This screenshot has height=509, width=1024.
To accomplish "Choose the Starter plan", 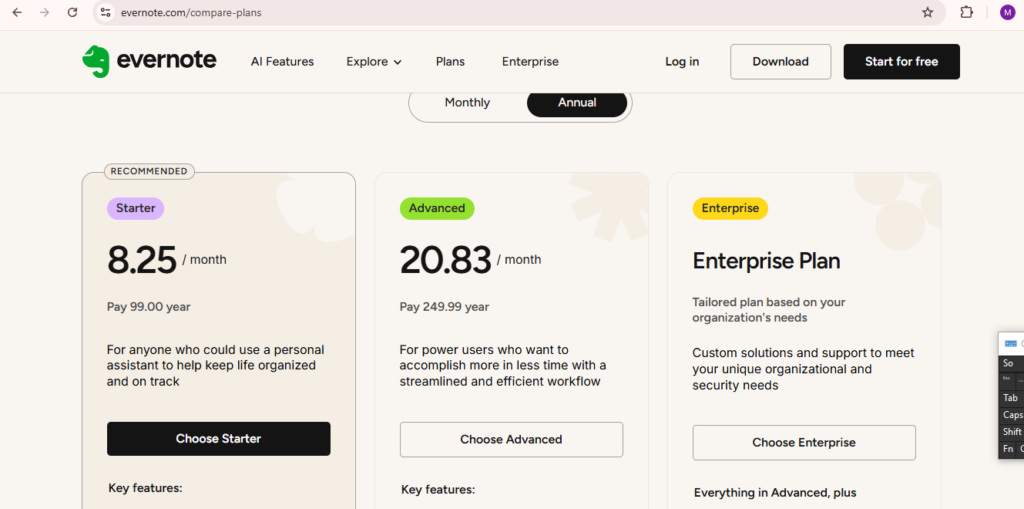I will (219, 438).
